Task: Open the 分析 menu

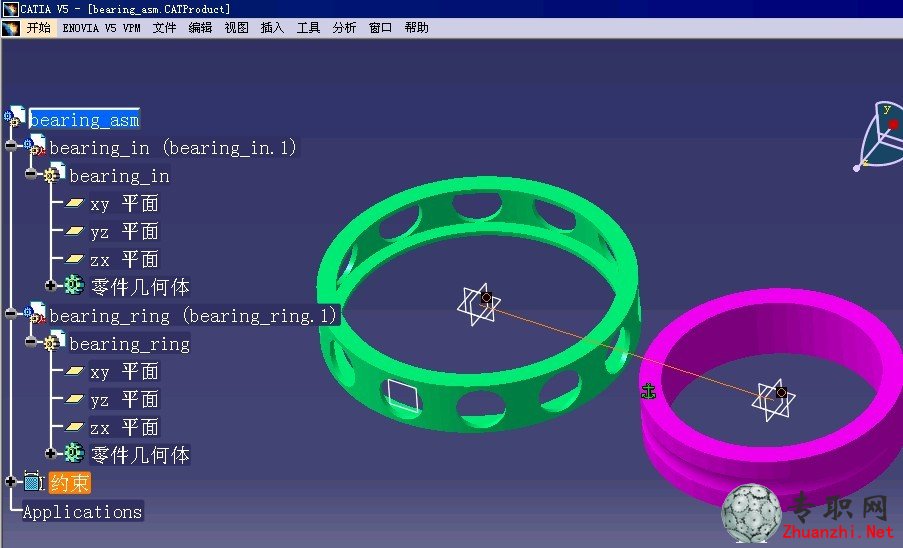Action: point(344,28)
